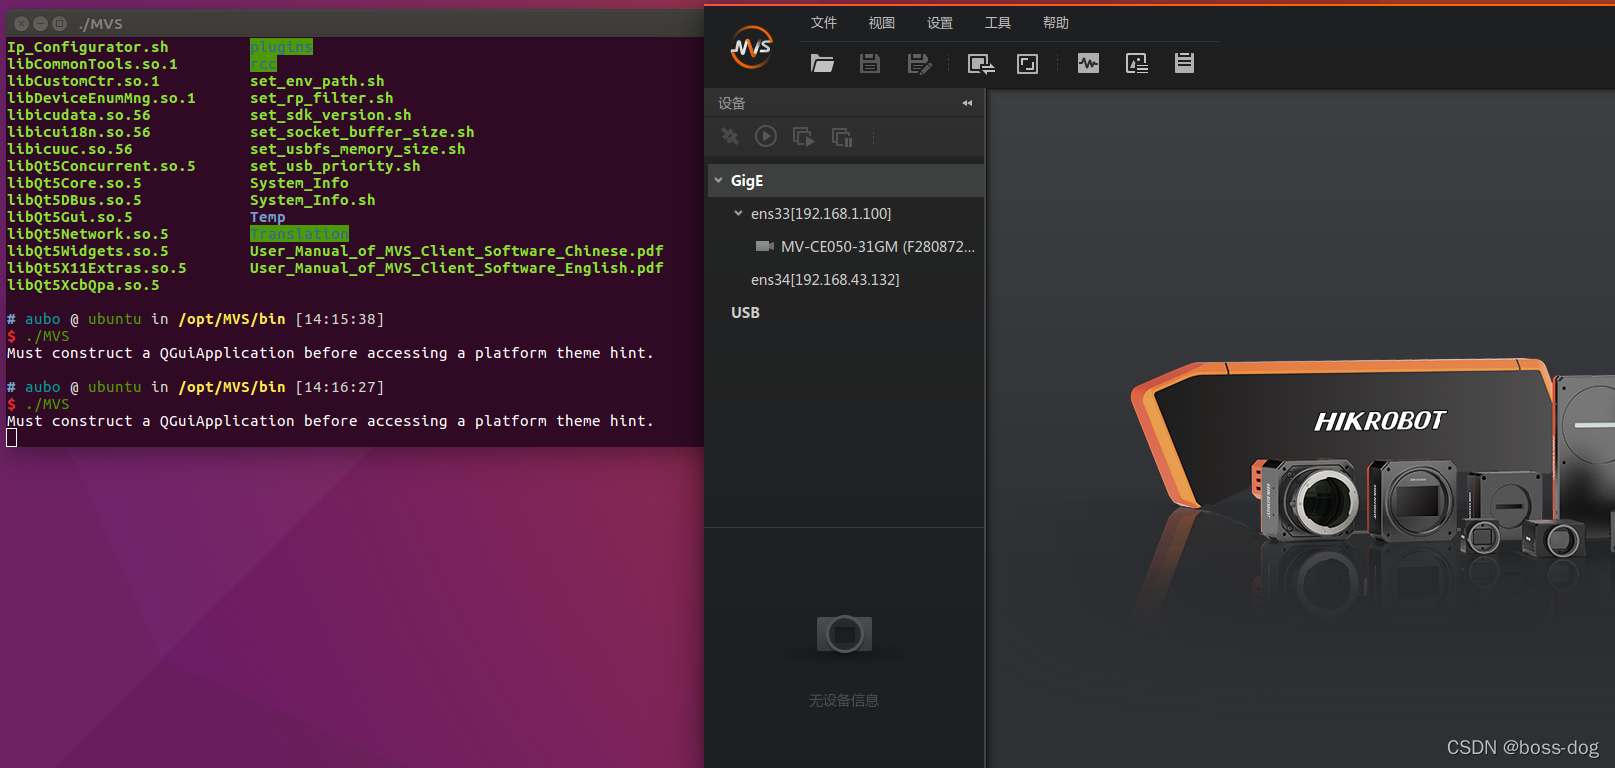Click set_env_path.sh in terminal listing
Viewport: 1615px width, 768px height.
[317, 81]
